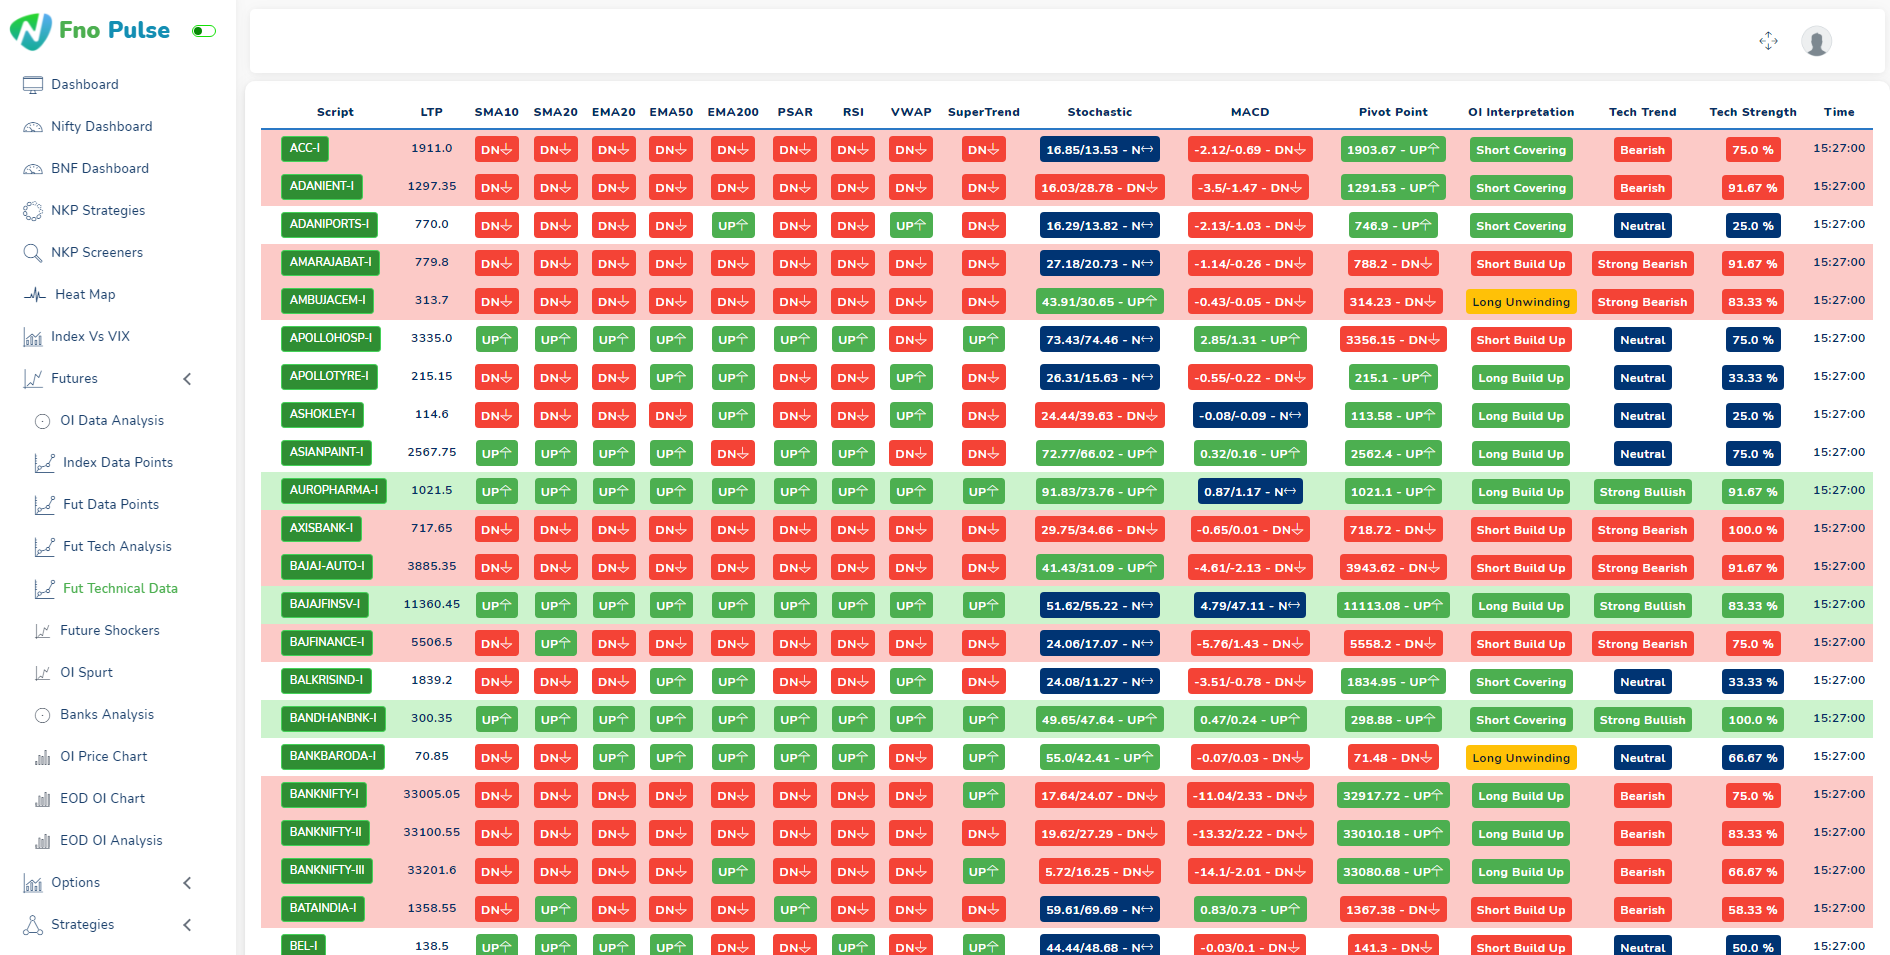Screen dimensions: 1890x955
Task: Click the BNF Dashboard gauge icon
Action: click(x=33, y=169)
